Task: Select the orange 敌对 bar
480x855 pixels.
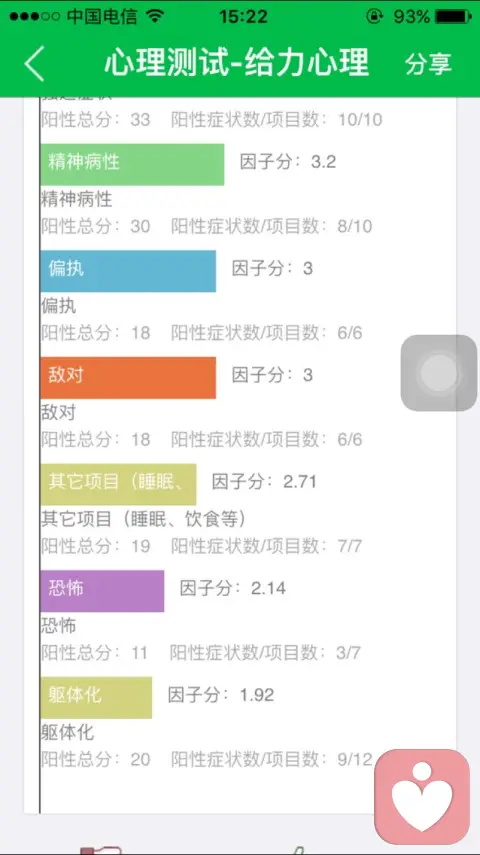Action: tap(128, 378)
